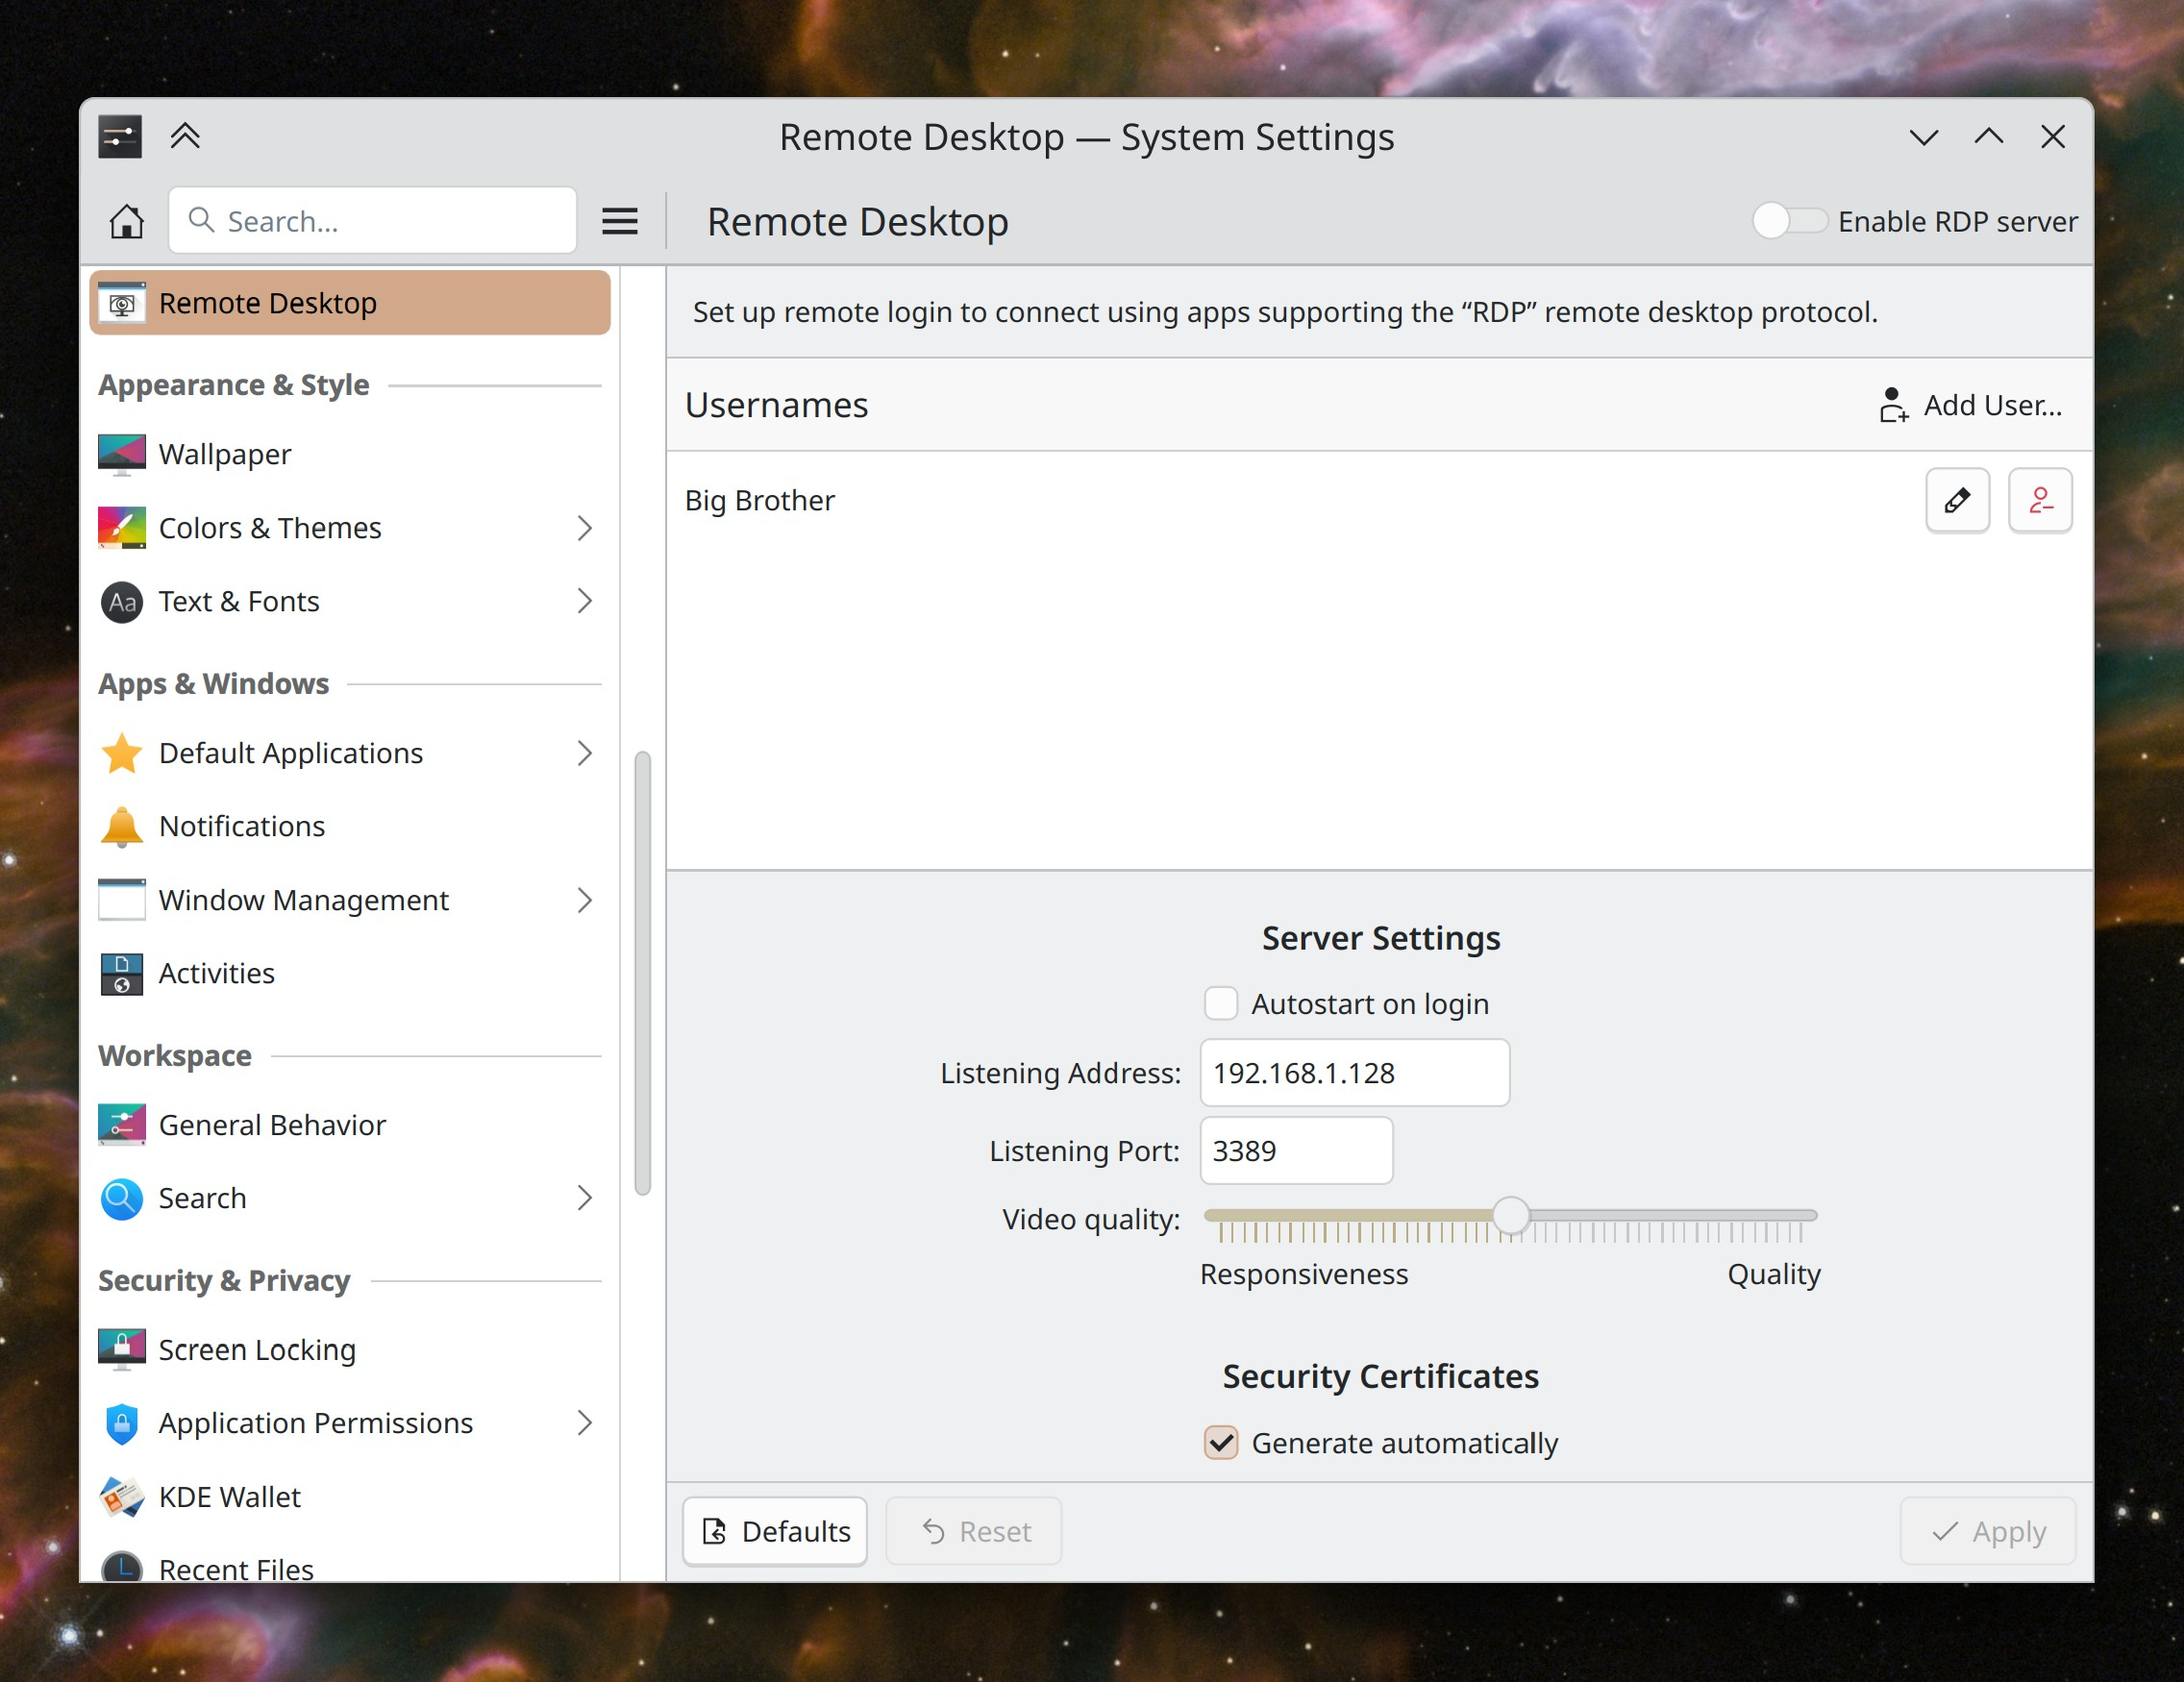Click the Add User icon
Image resolution: width=2184 pixels, height=1682 pixels.
[x=1892, y=405]
